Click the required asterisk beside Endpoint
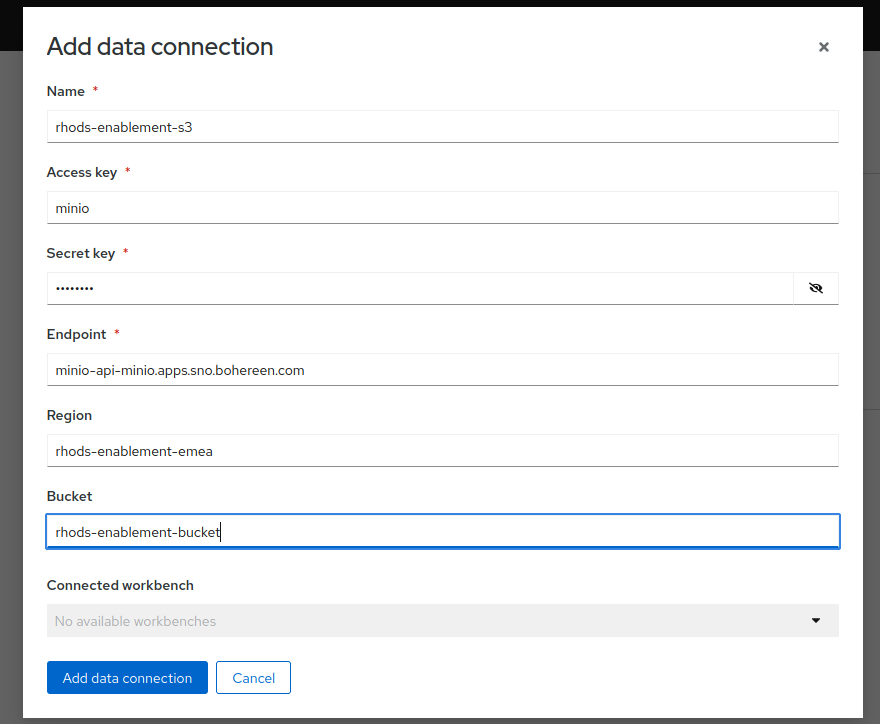Image resolution: width=880 pixels, height=724 pixels. (116, 334)
